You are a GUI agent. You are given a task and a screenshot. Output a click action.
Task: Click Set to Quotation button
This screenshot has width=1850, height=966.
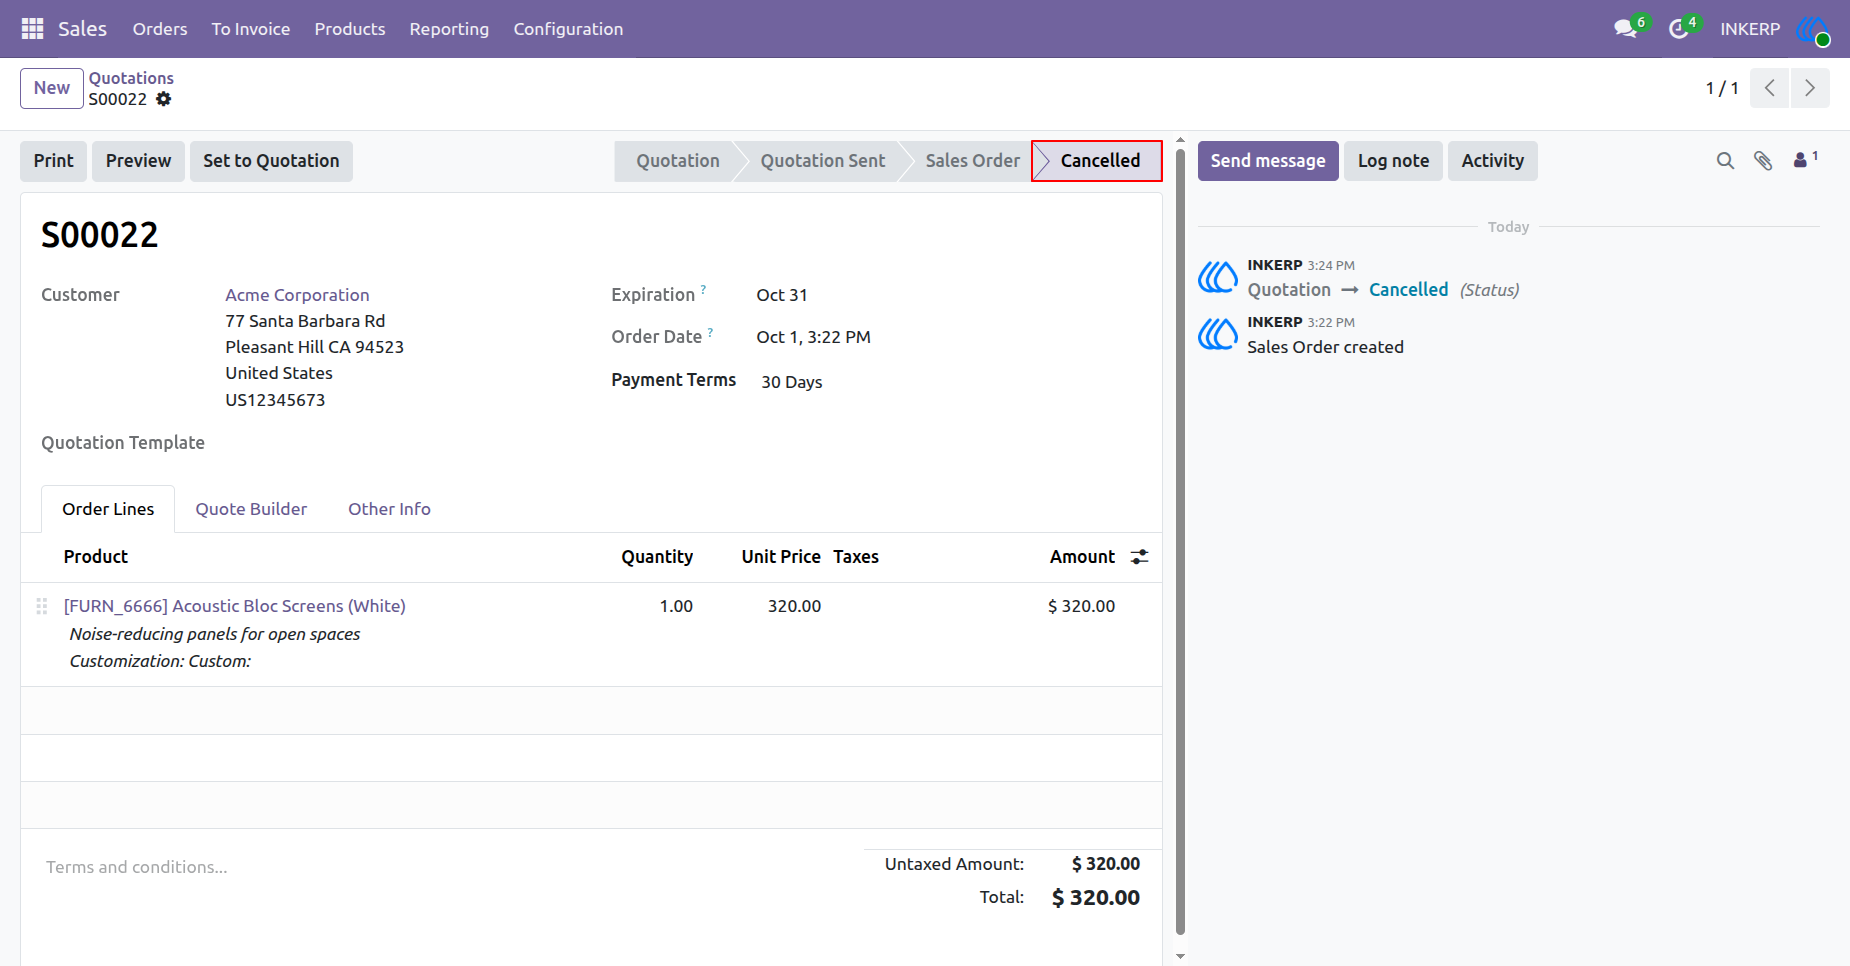(x=271, y=161)
